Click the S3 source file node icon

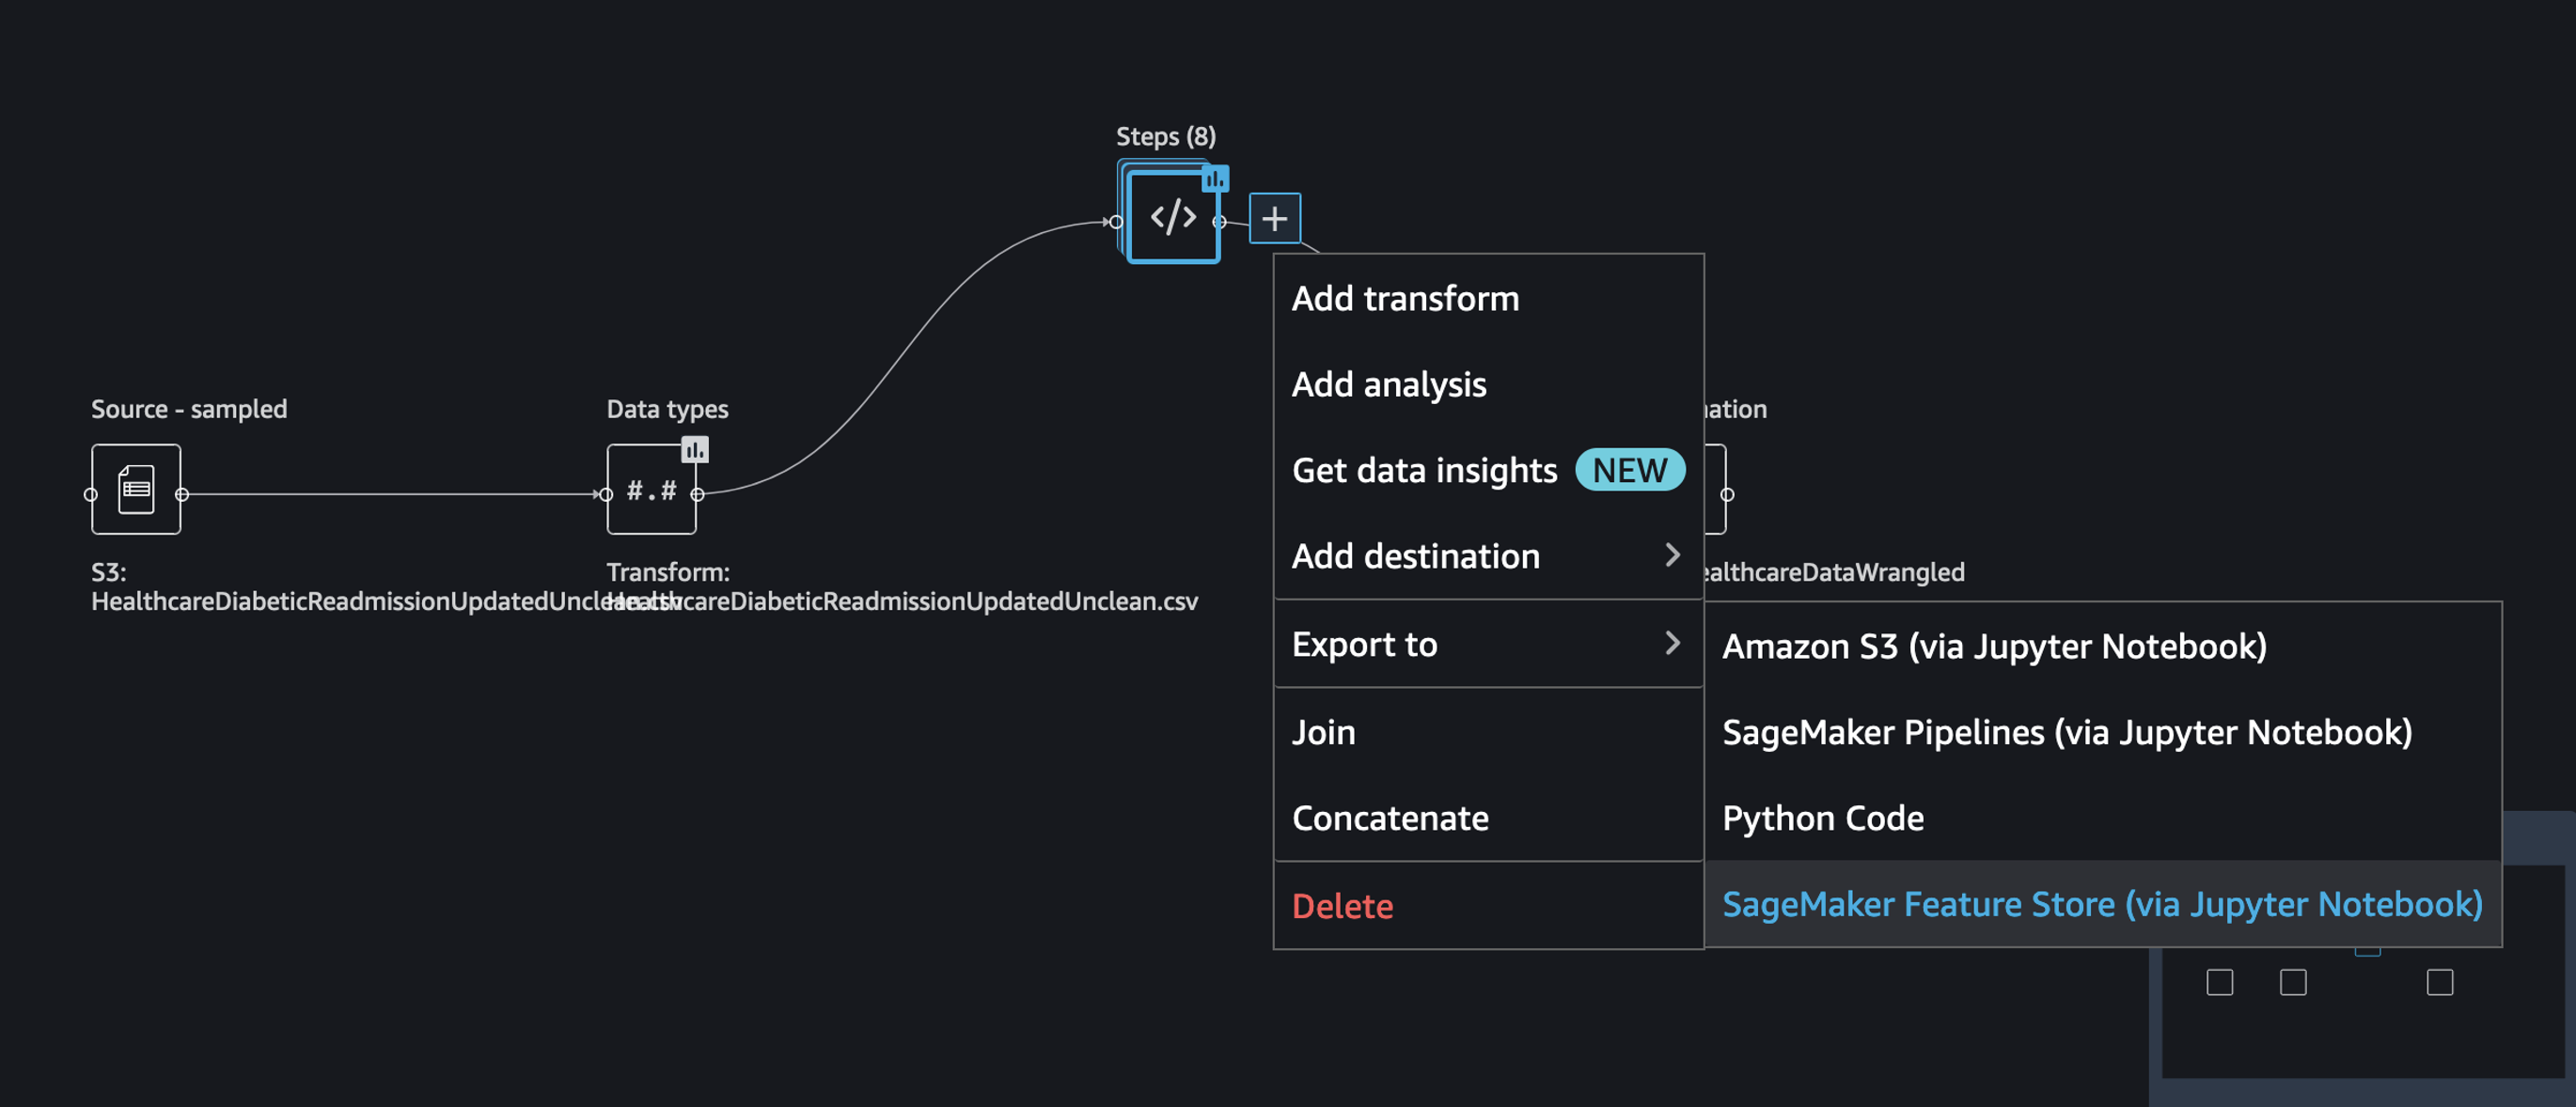coord(136,489)
